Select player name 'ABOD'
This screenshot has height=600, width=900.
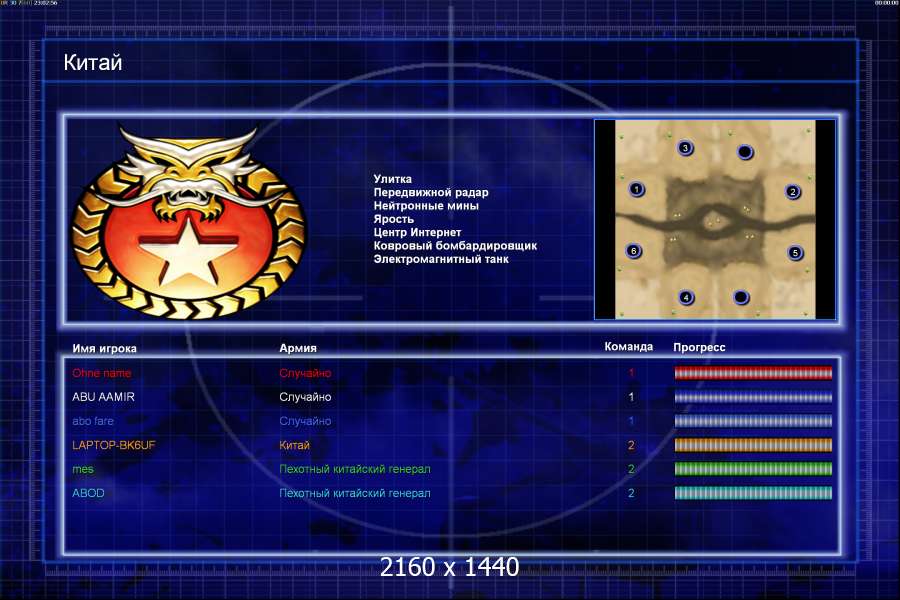click(88, 493)
